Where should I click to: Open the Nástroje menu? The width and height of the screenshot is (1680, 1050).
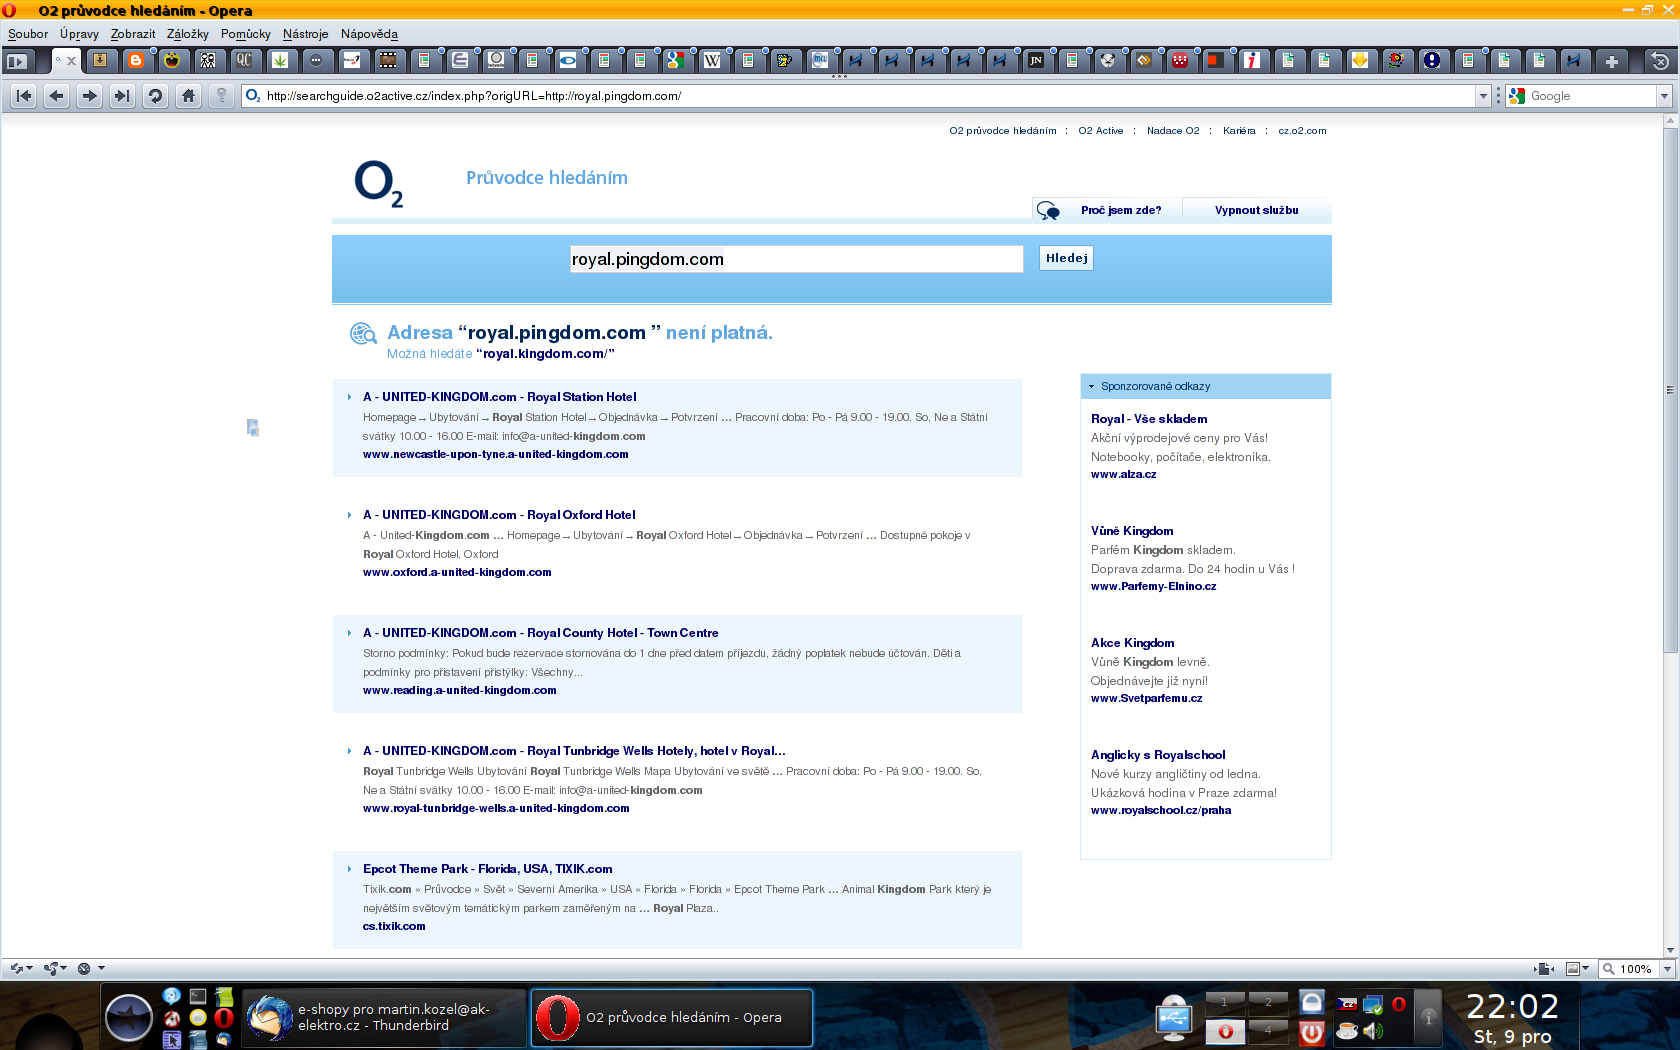pos(306,34)
